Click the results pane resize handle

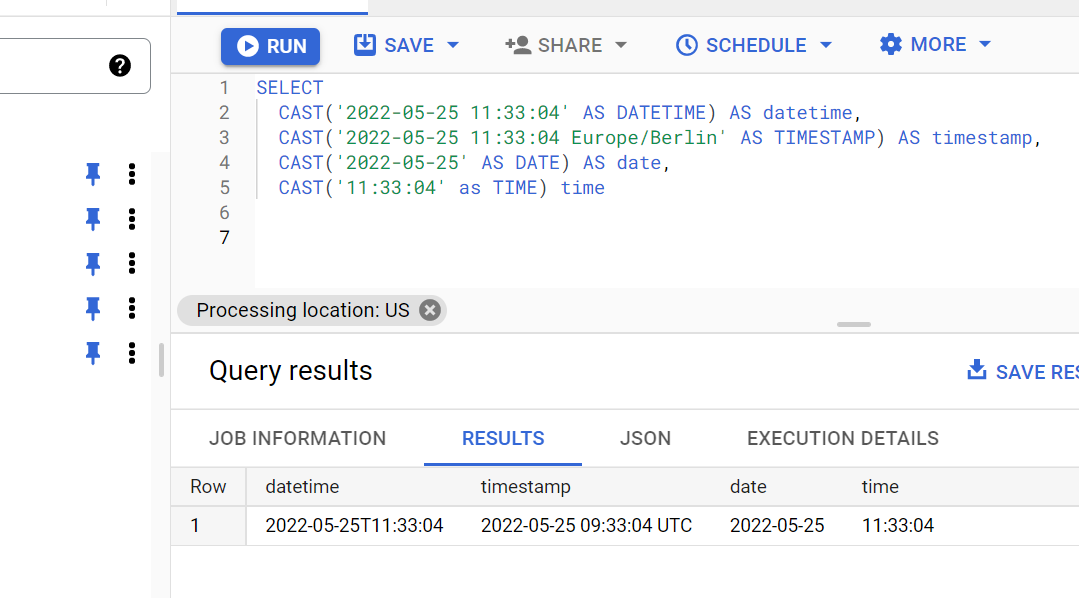pyautogui.click(x=854, y=324)
